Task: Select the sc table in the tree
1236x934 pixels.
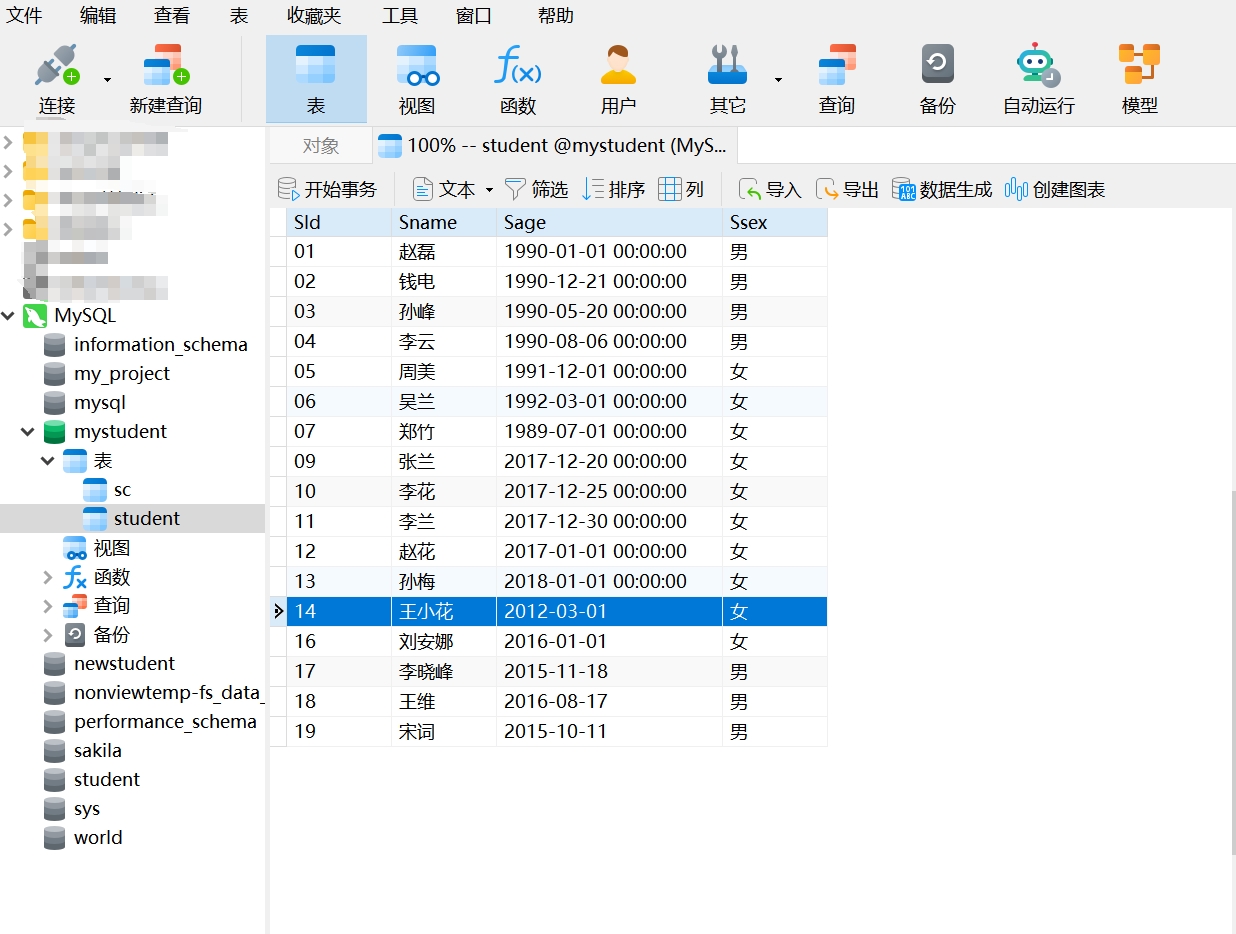Action: (x=122, y=490)
